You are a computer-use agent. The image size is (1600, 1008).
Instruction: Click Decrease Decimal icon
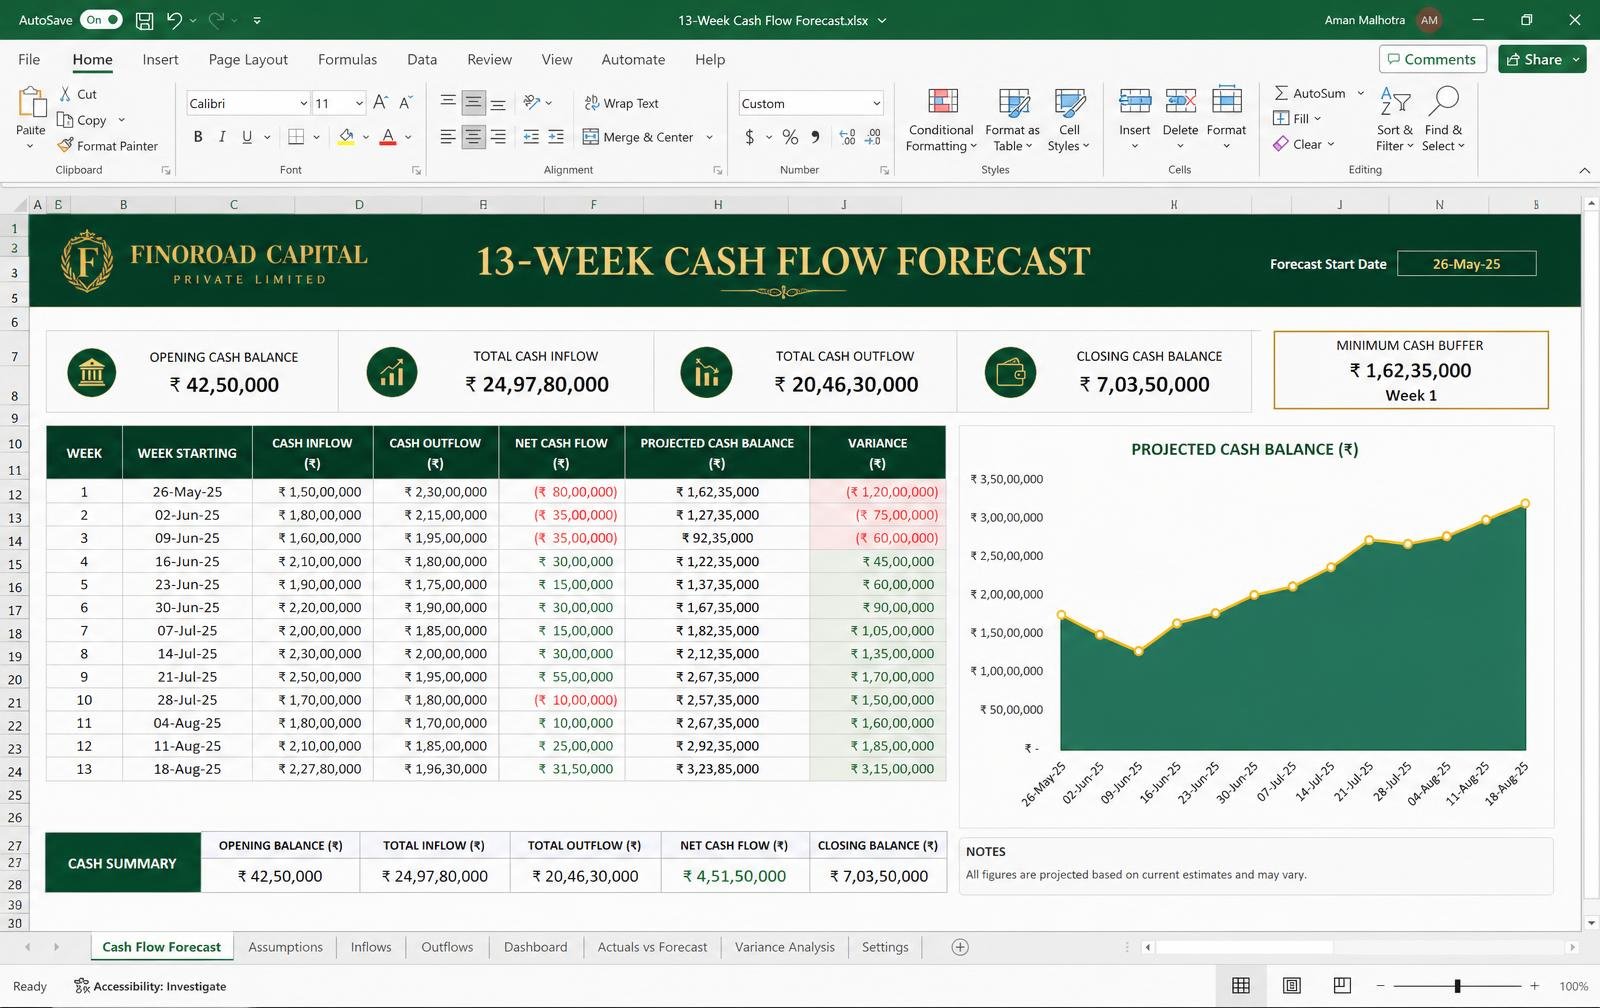(873, 137)
